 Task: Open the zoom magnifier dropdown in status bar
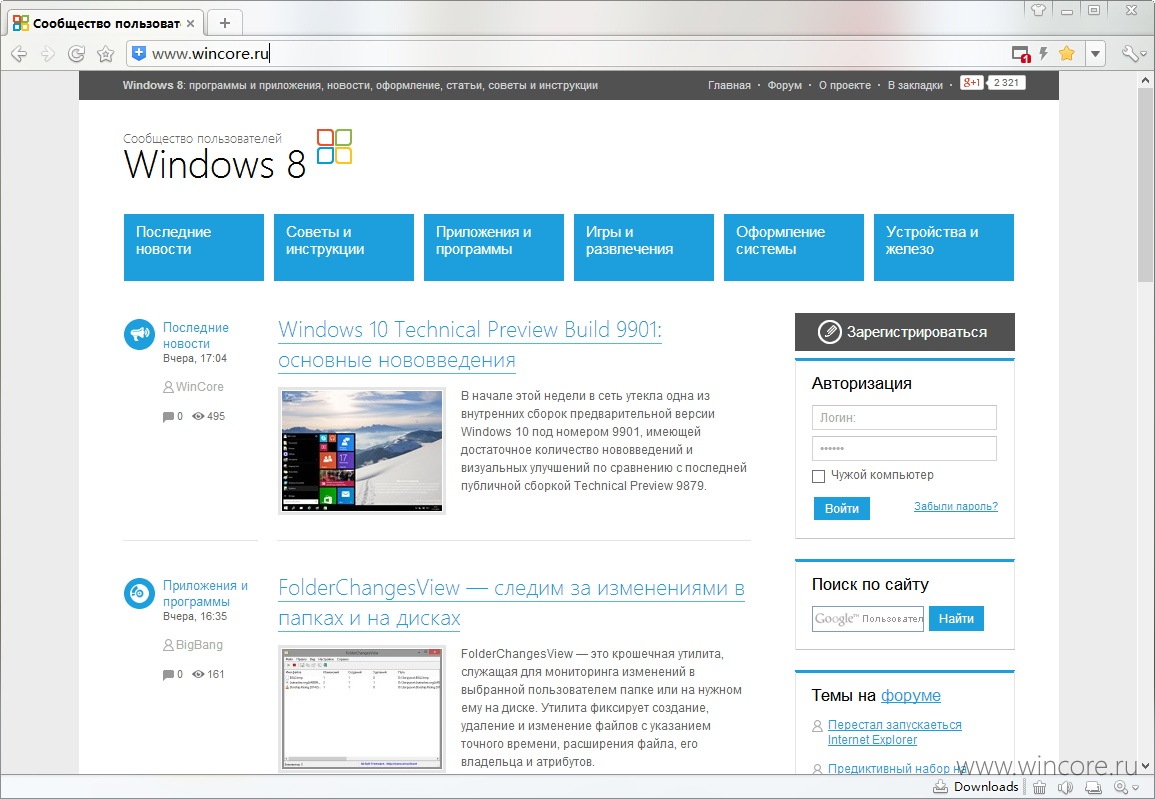(1124, 787)
